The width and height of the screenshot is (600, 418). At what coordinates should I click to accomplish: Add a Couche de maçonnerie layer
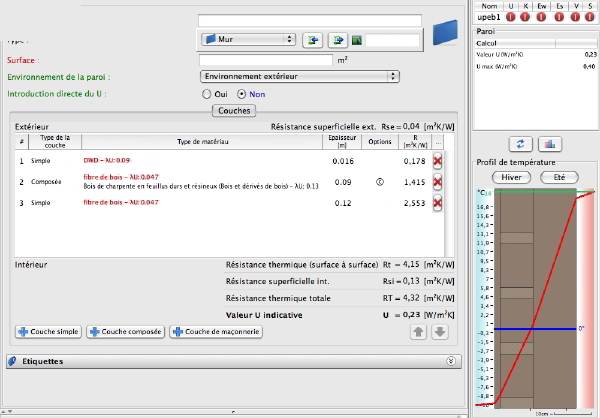216,331
